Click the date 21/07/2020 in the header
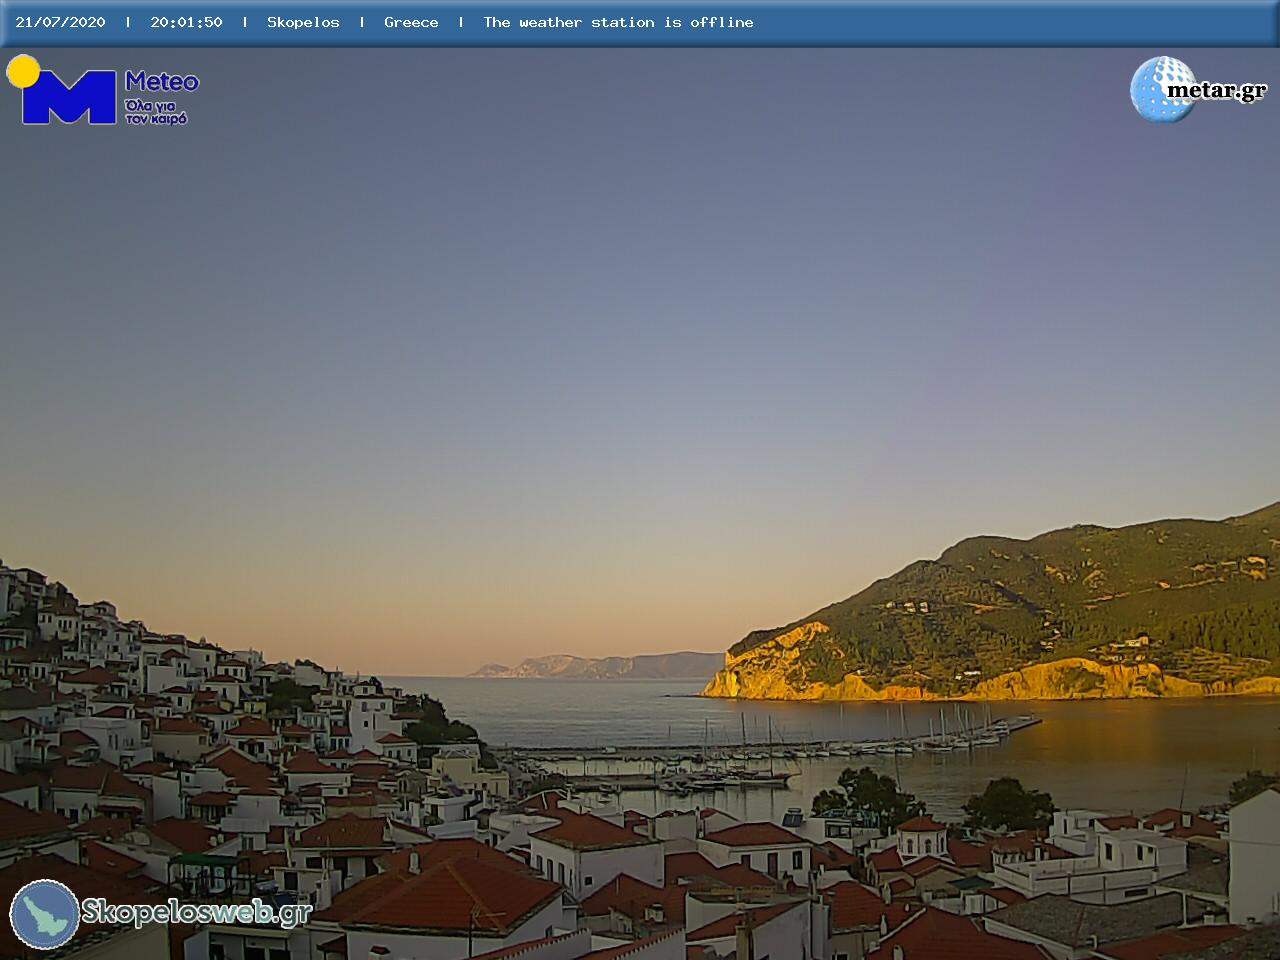The height and width of the screenshot is (960, 1280). (60, 22)
